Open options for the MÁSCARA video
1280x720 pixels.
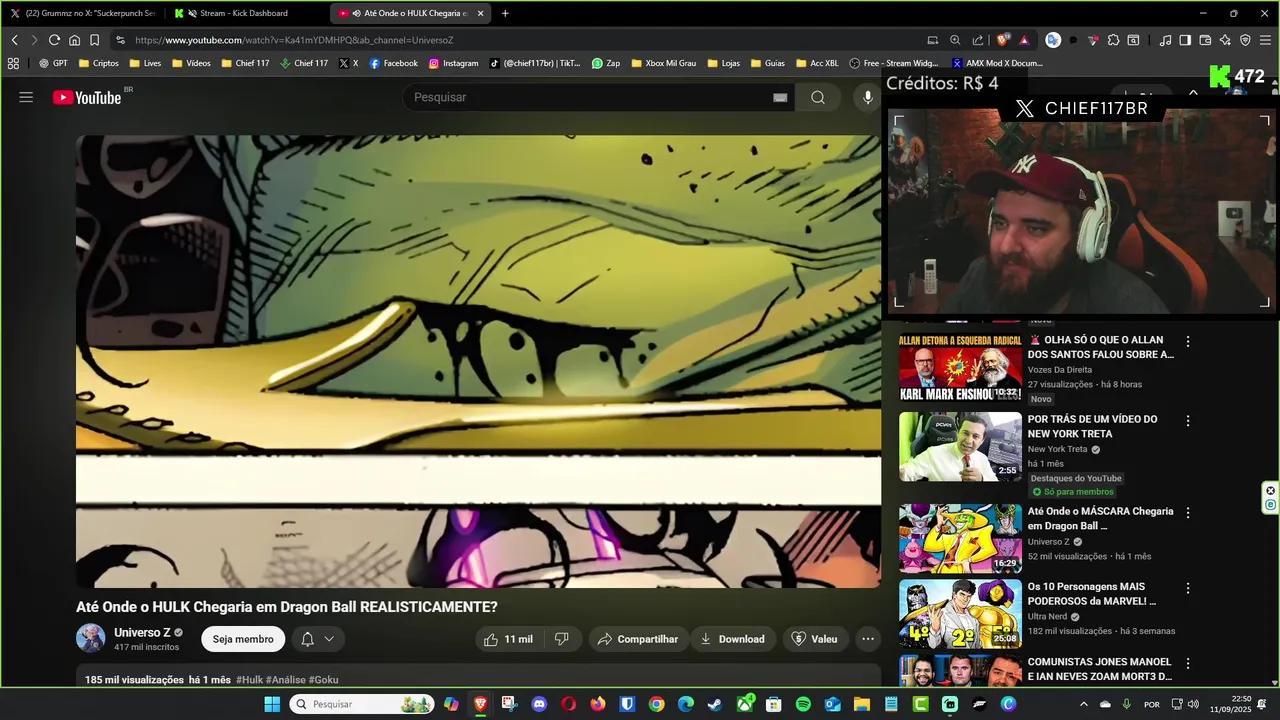pos(1188,513)
